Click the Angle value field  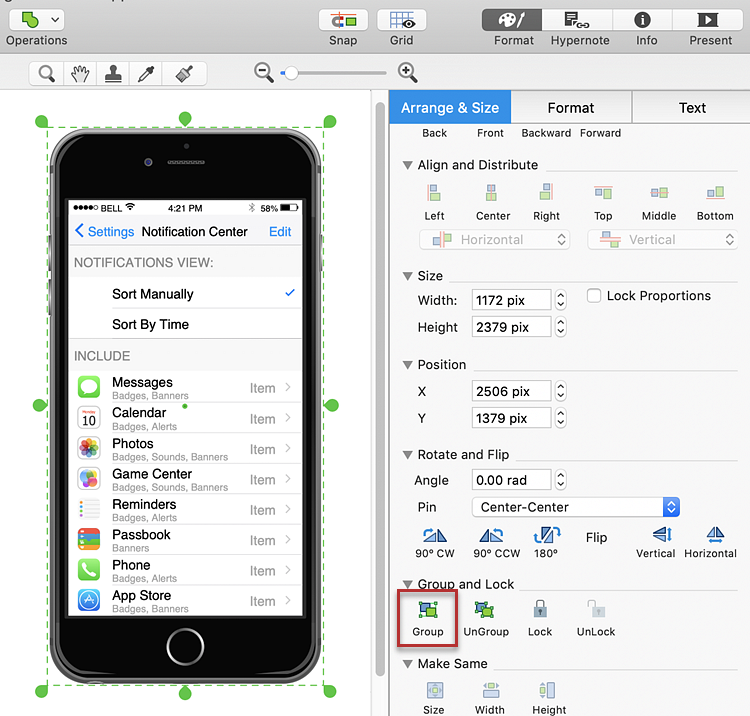click(x=511, y=480)
